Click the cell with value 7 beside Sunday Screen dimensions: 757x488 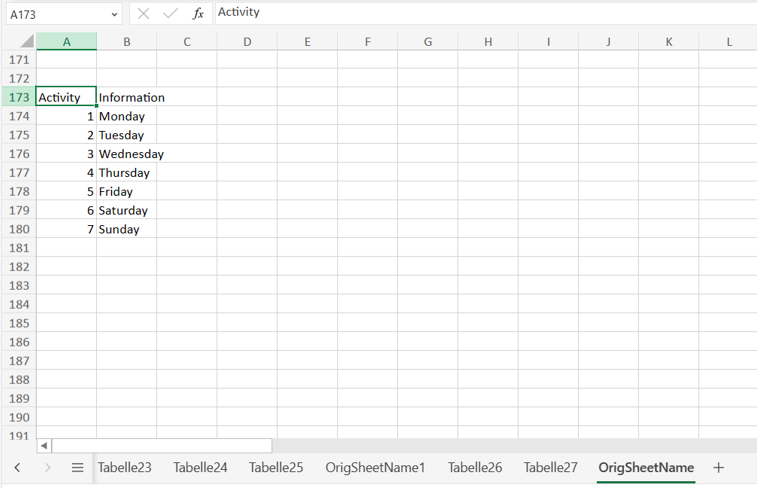66,229
